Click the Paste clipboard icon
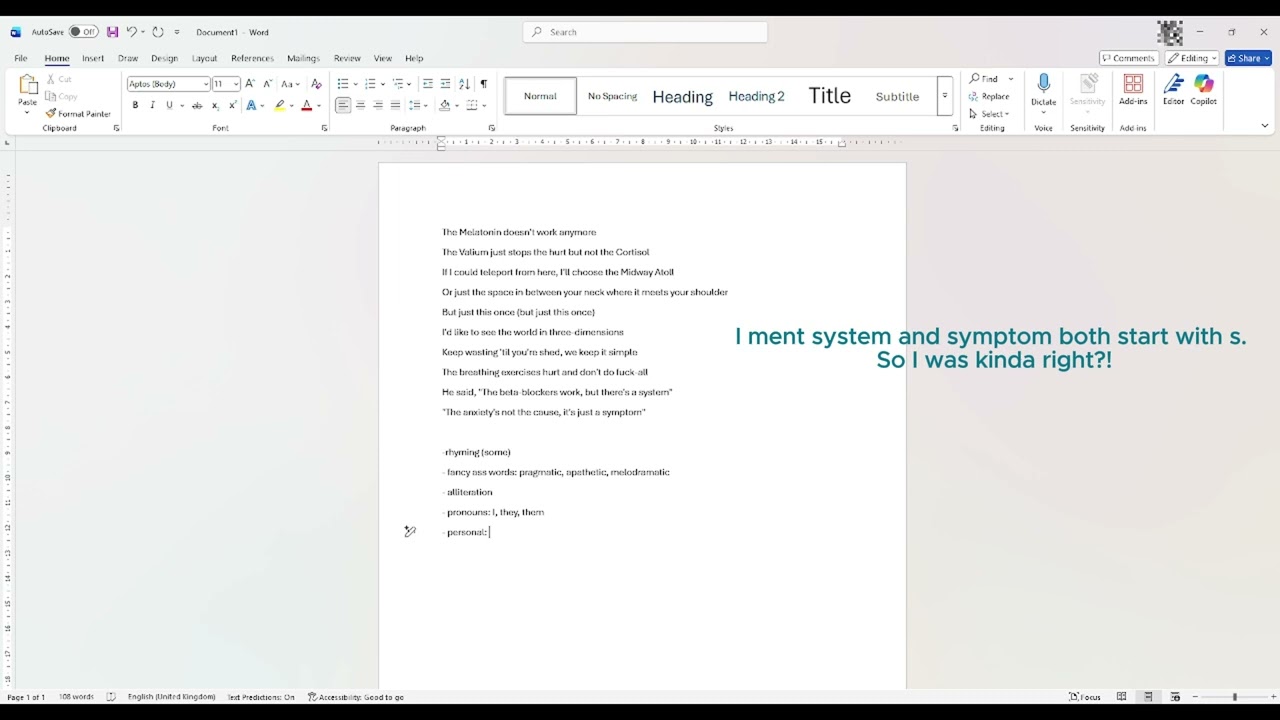1280x720 pixels. click(x=28, y=85)
